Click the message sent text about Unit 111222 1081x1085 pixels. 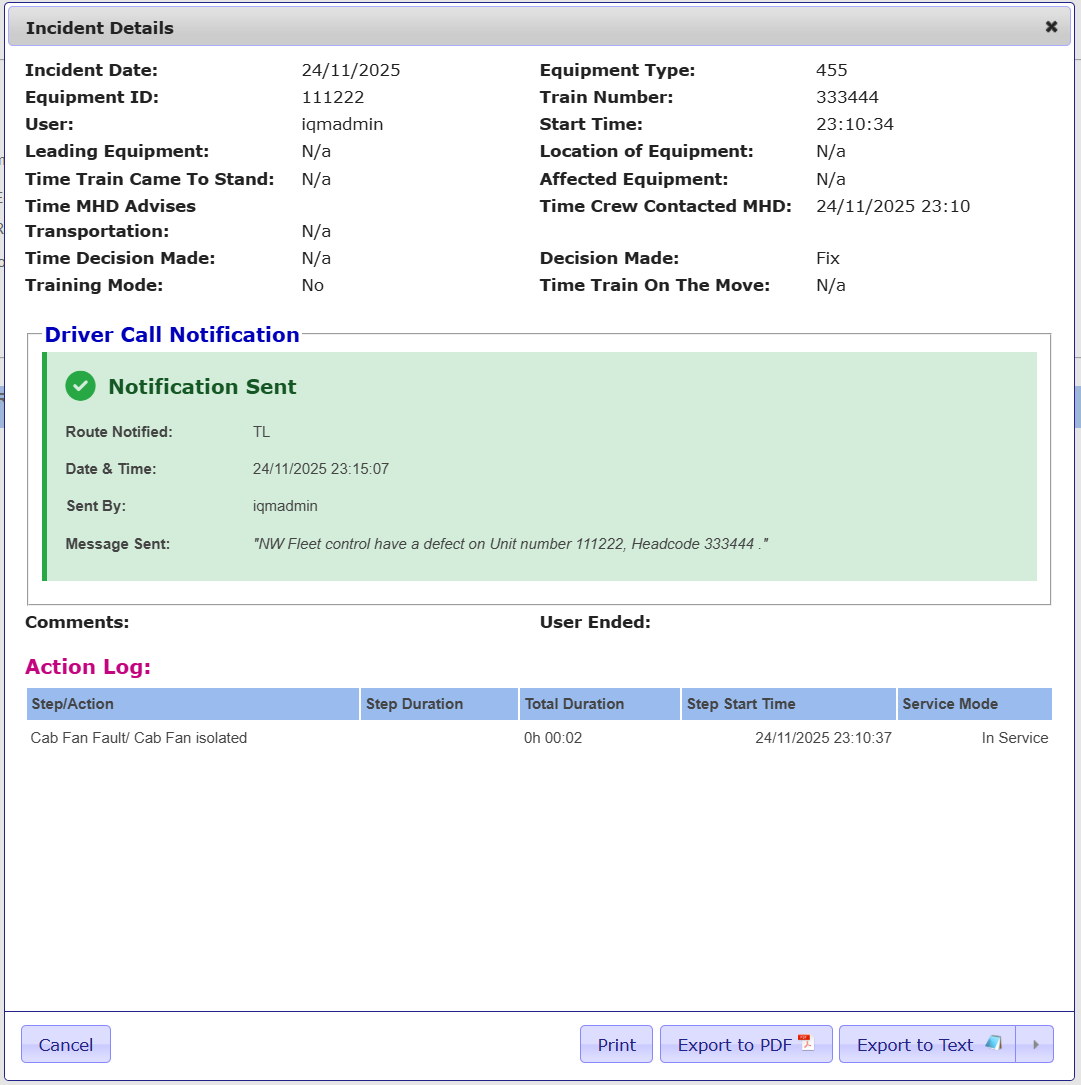point(510,544)
